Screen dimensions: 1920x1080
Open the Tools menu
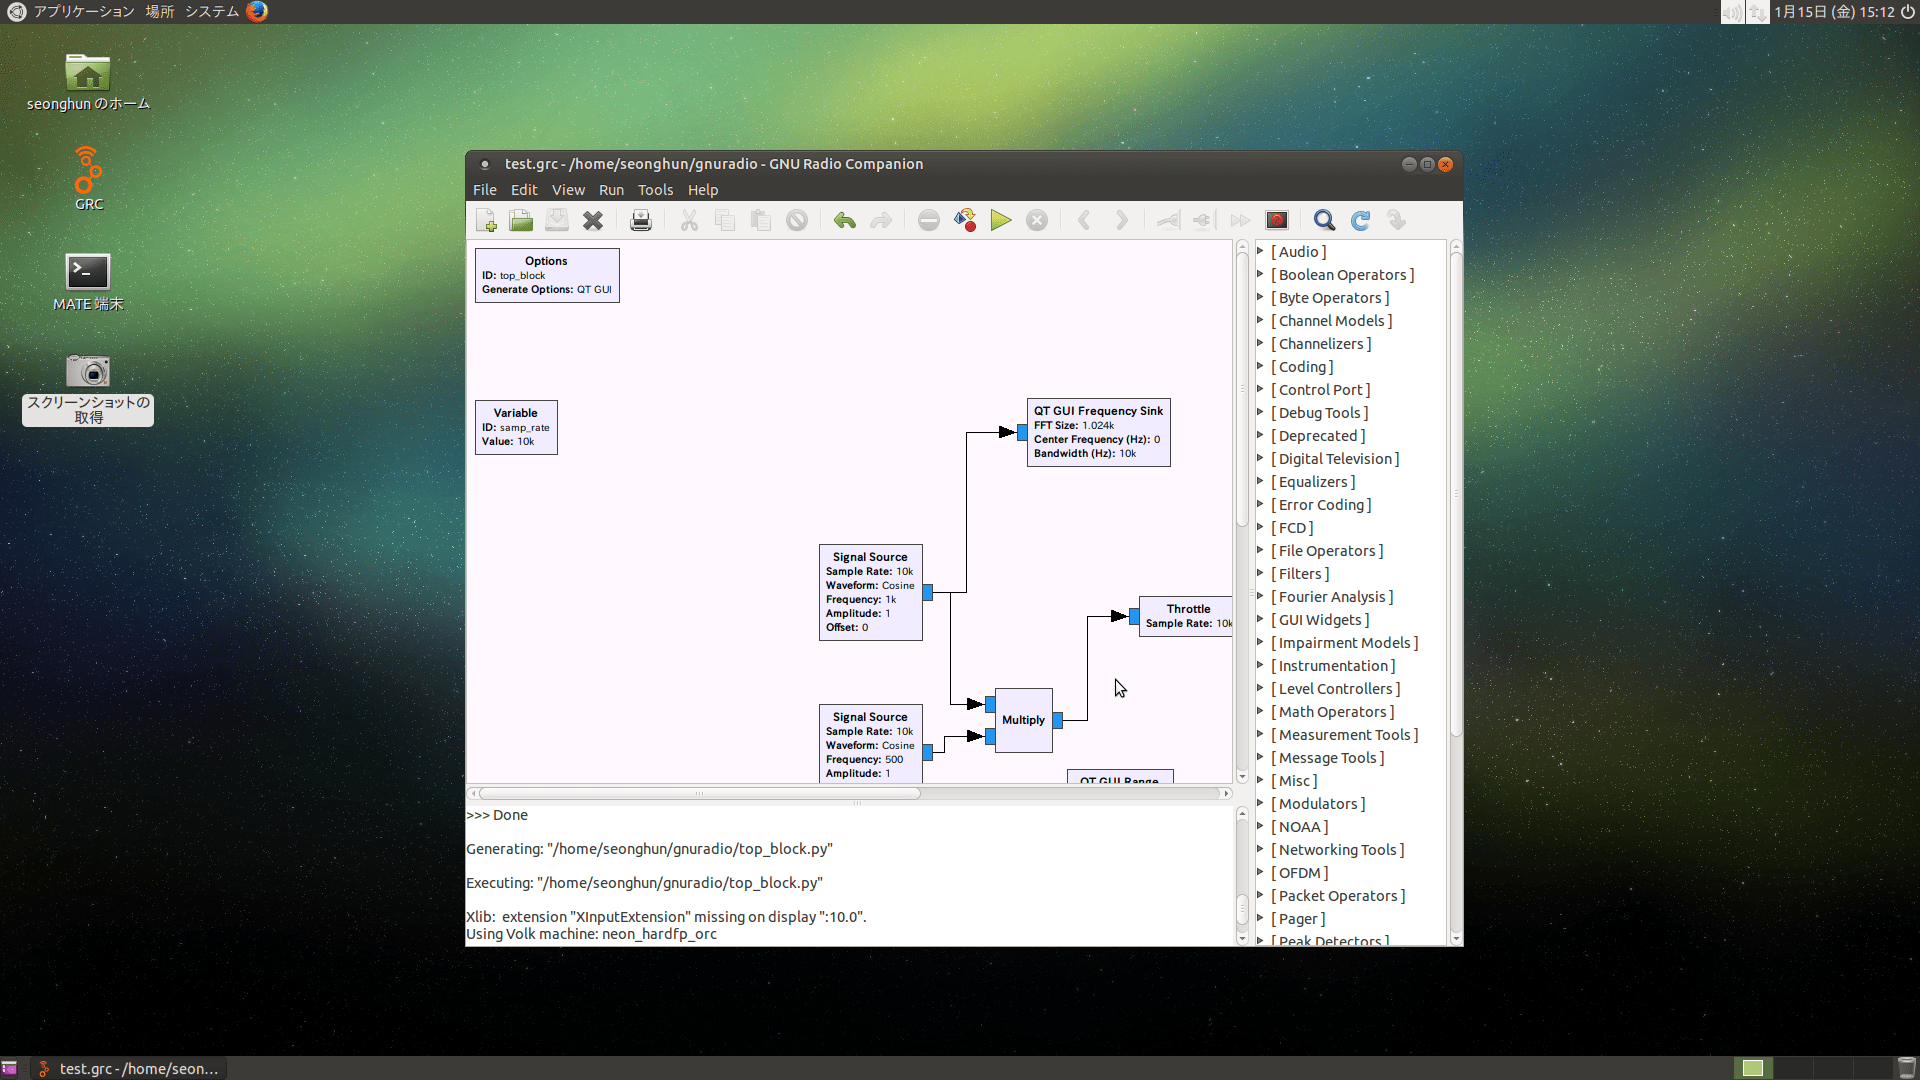point(655,190)
